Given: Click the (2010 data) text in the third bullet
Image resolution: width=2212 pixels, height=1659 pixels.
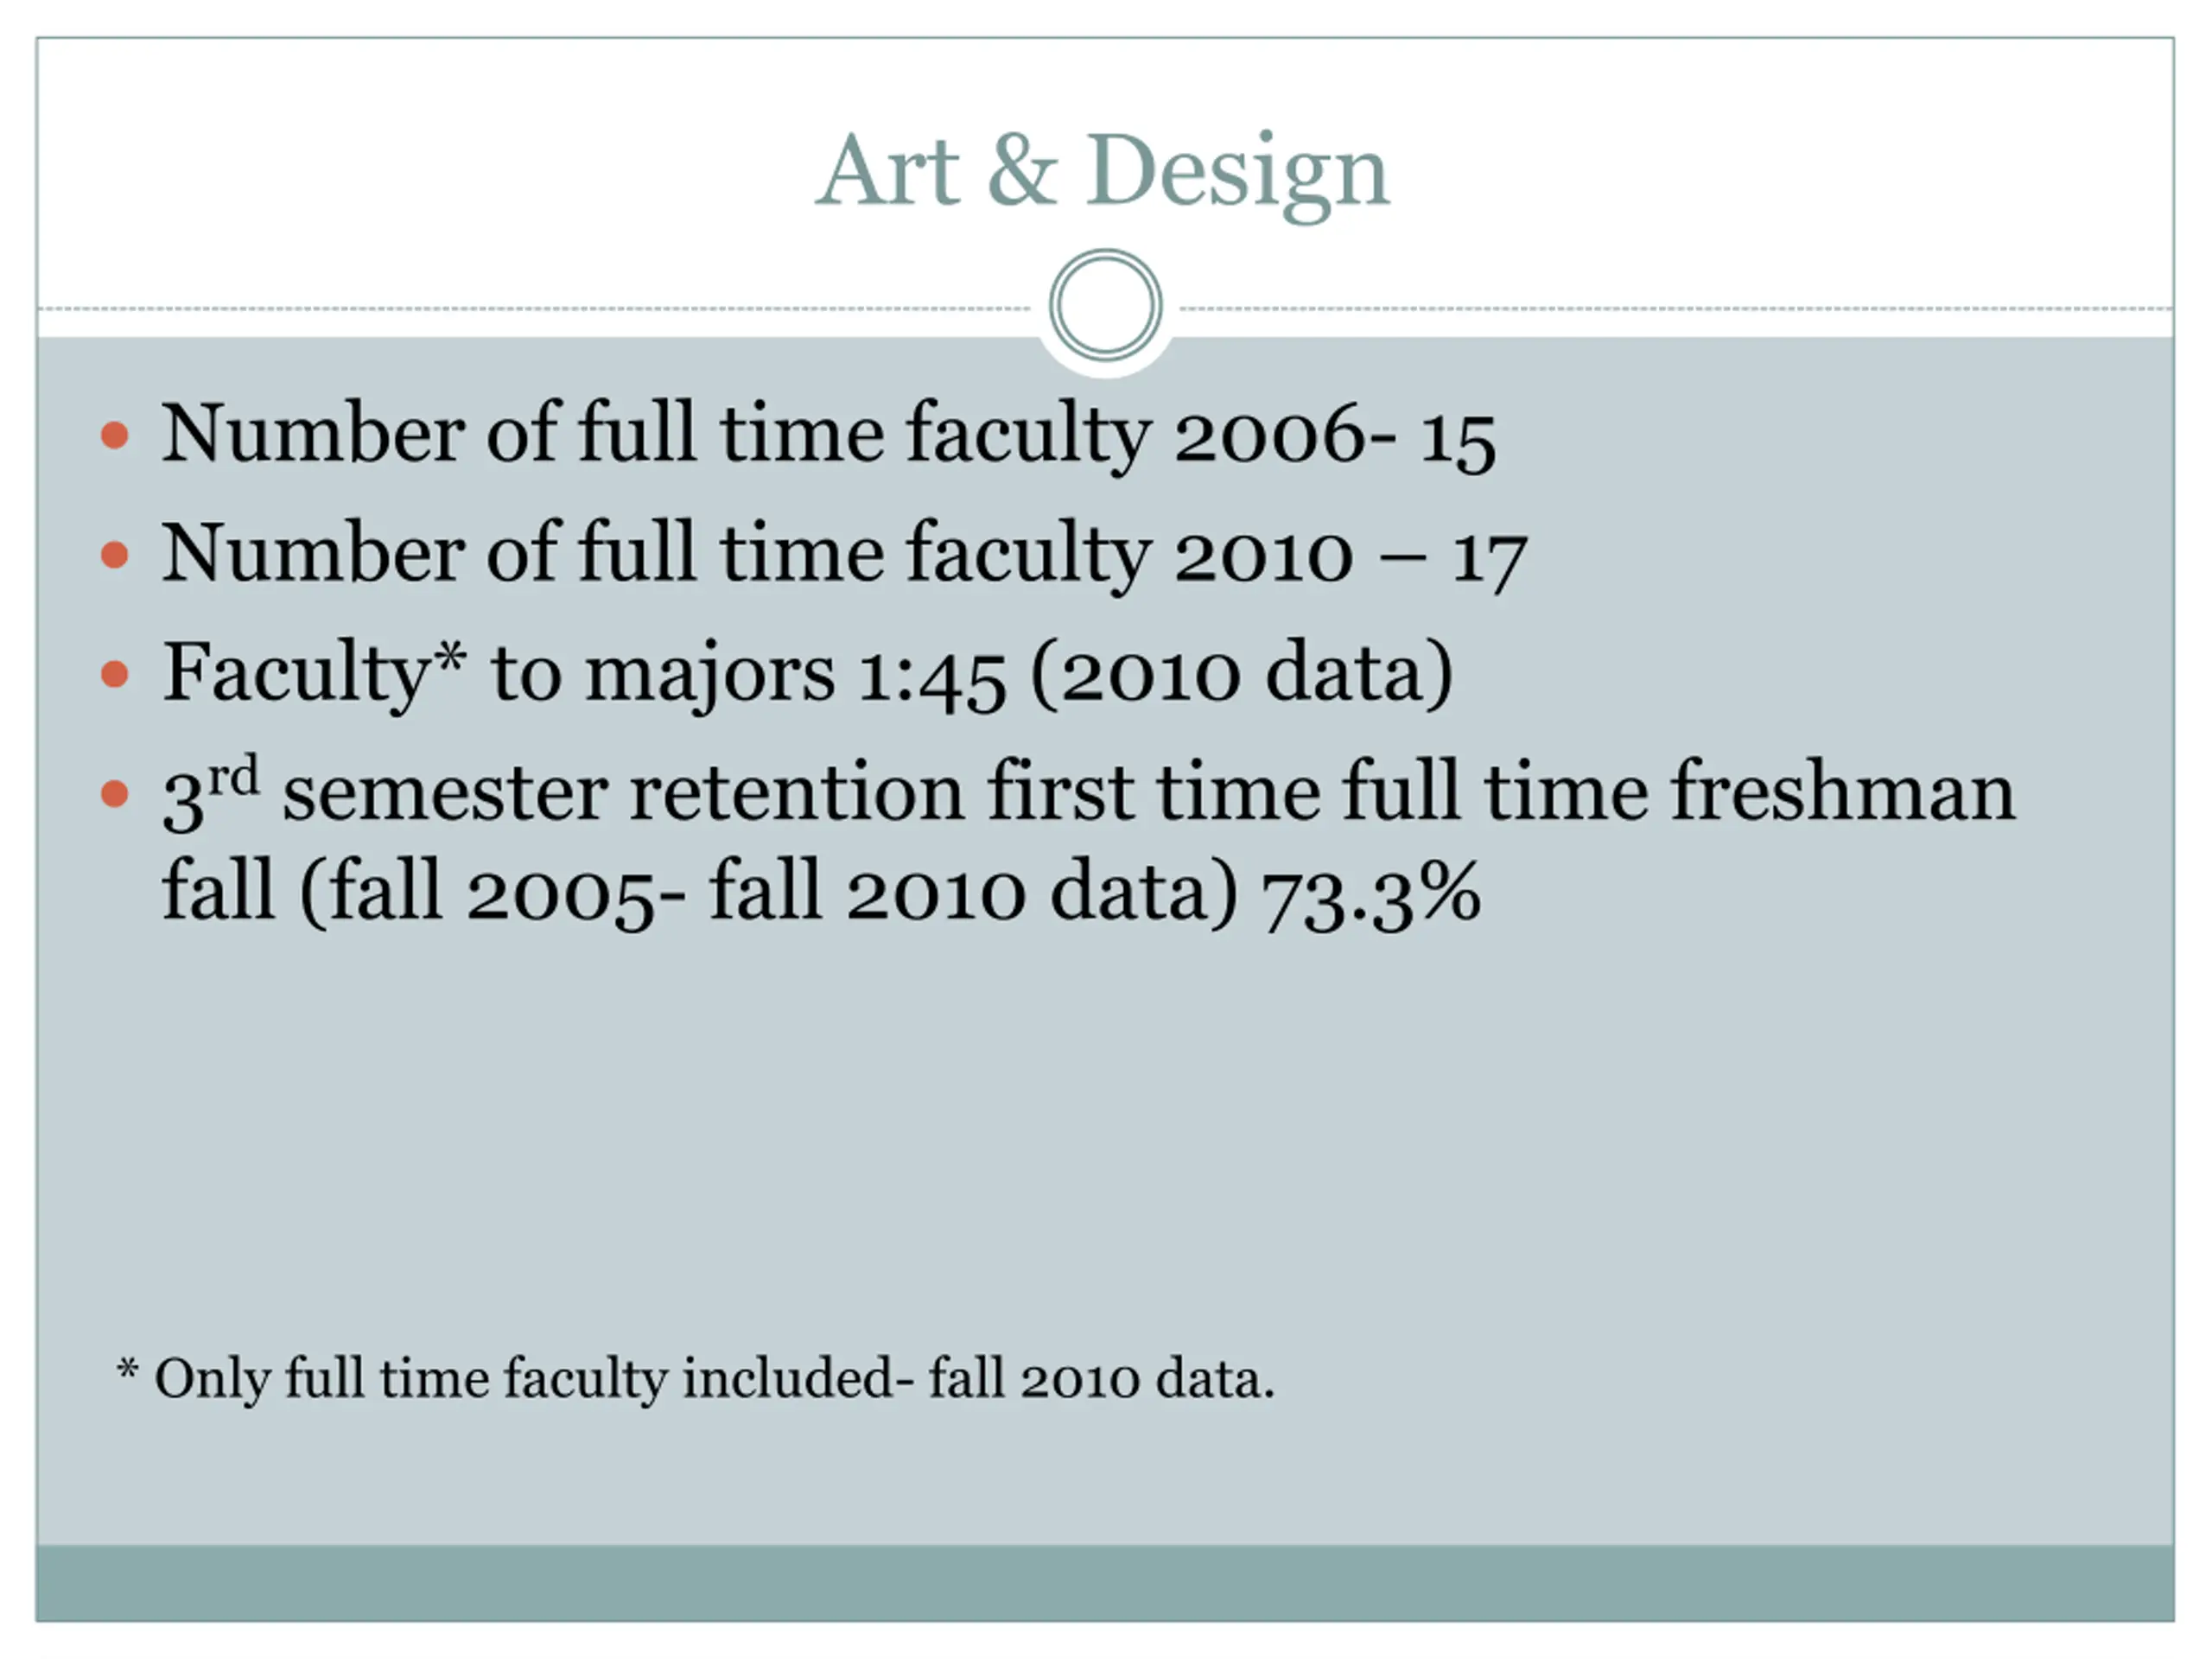Looking at the screenshot, I should tap(1242, 674).
